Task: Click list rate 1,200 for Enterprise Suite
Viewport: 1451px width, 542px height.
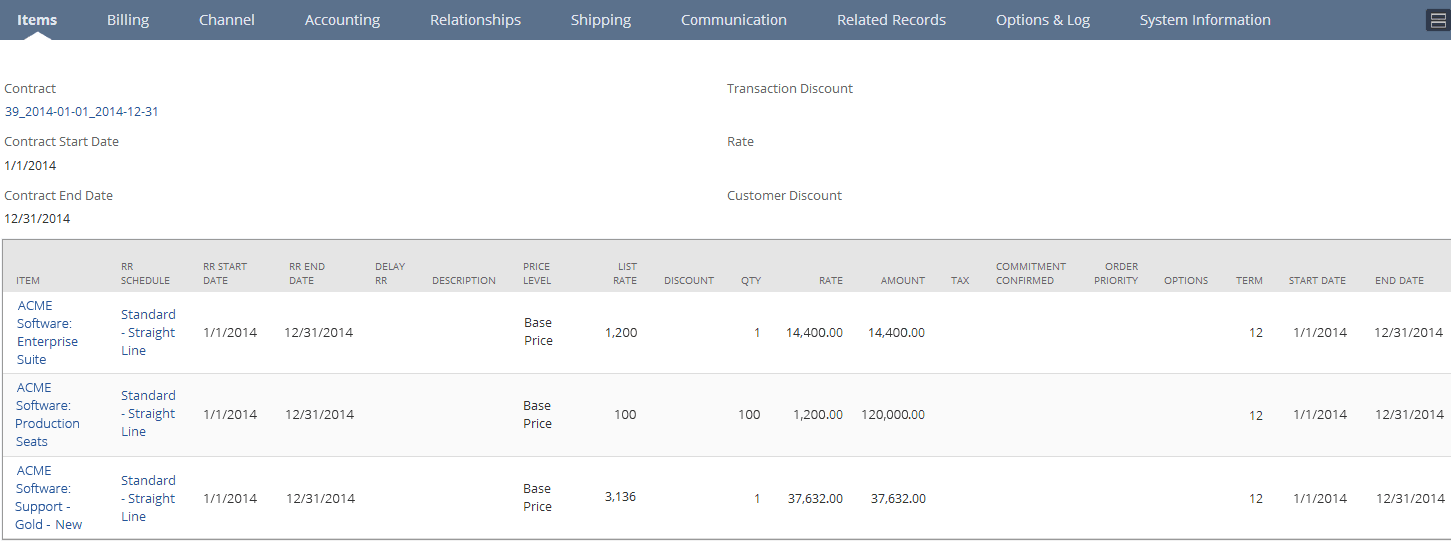Action: (621, 333)
